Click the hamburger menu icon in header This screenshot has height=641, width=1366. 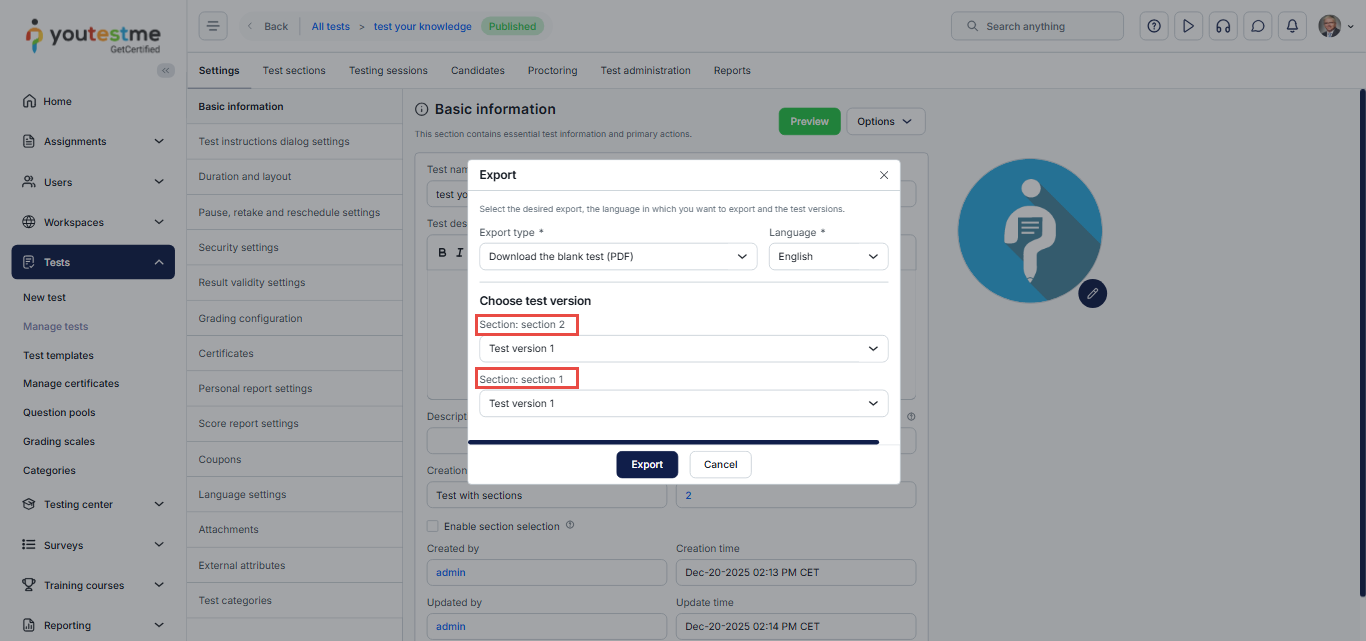(213, 26)
